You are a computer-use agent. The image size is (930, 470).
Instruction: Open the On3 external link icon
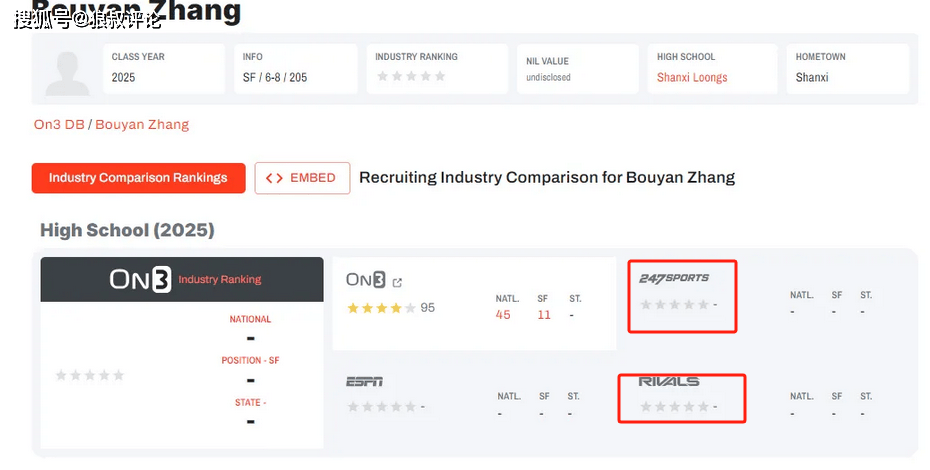398,282
